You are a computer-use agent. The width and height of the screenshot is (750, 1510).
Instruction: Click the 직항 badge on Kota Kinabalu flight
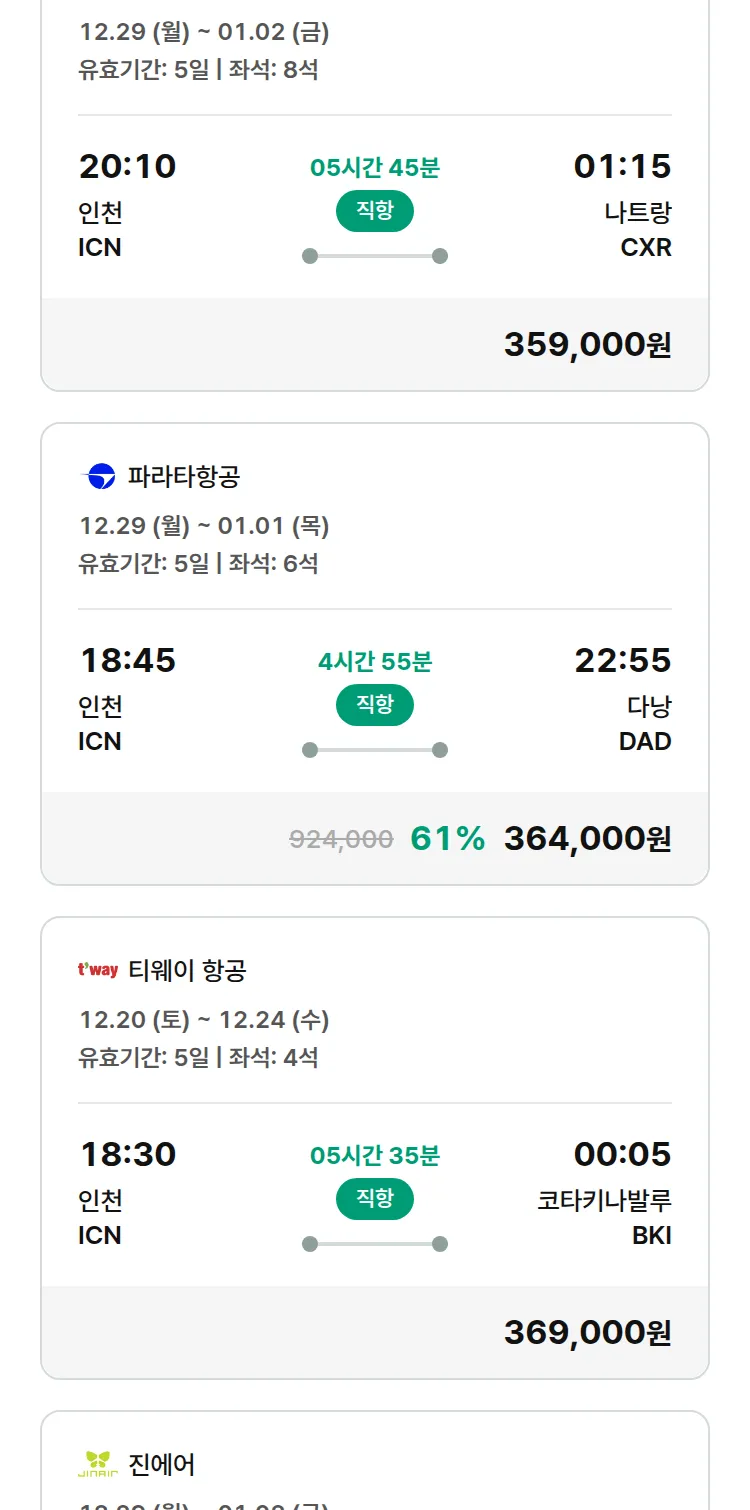point(375,1199)
